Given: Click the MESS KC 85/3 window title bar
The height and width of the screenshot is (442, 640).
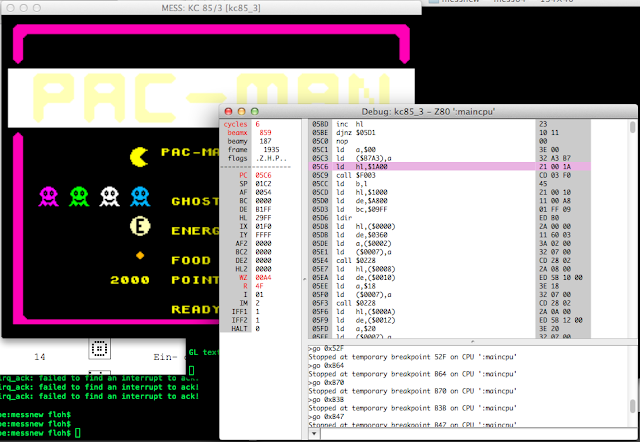Looking at the screenshot, I should pos(211,8).
